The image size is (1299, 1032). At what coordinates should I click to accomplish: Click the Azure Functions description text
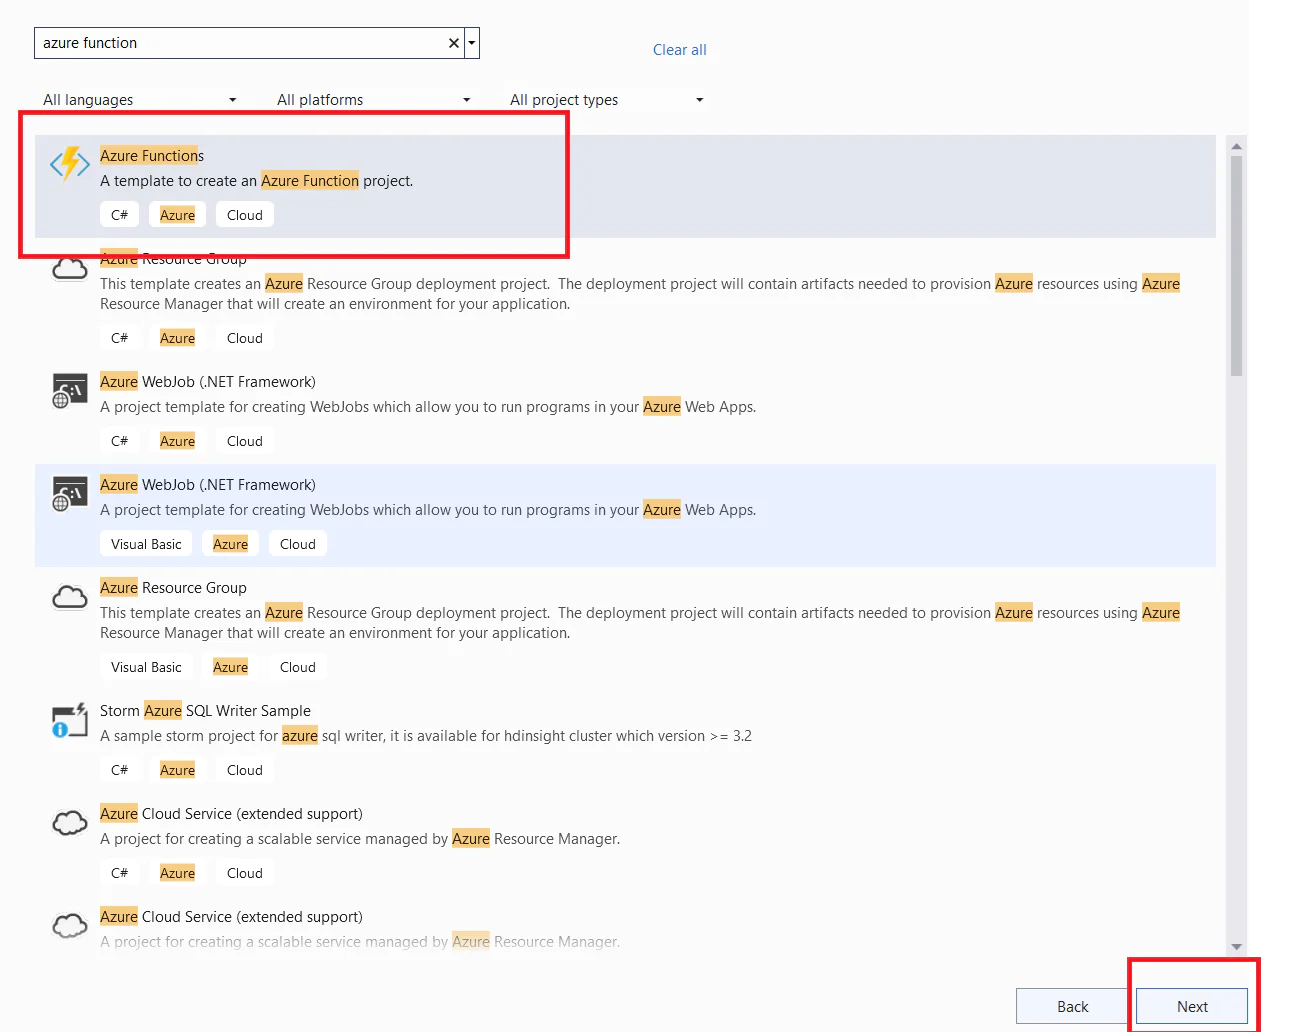coord(256,181)
